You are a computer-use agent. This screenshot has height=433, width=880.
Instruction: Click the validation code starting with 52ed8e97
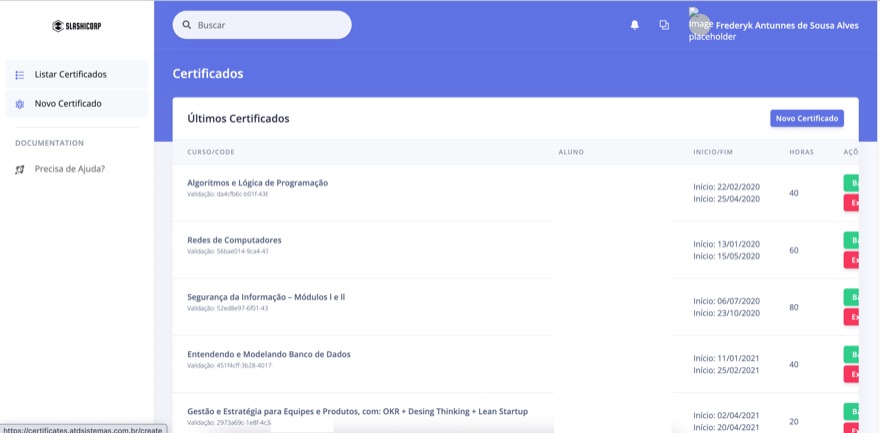(227, 308)
